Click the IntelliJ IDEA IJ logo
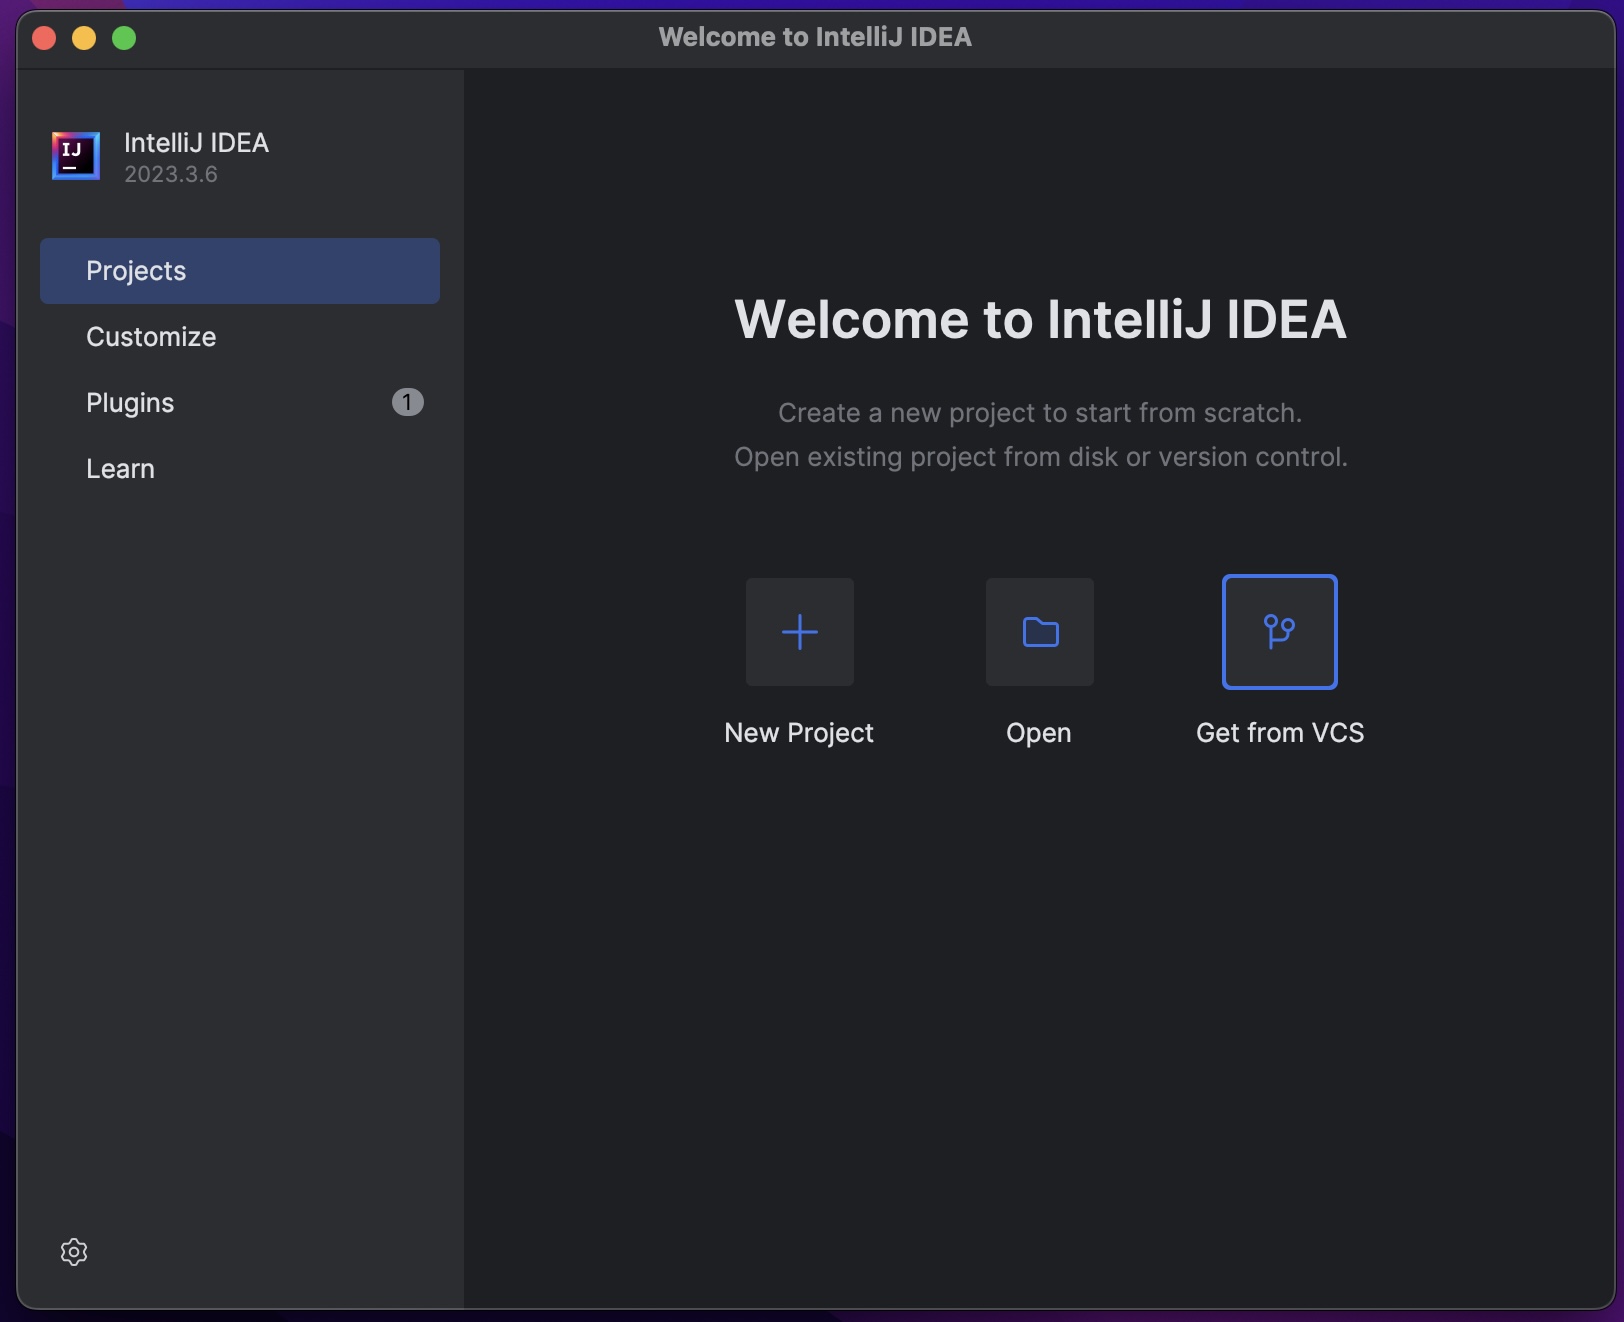 tap(76, 156)
